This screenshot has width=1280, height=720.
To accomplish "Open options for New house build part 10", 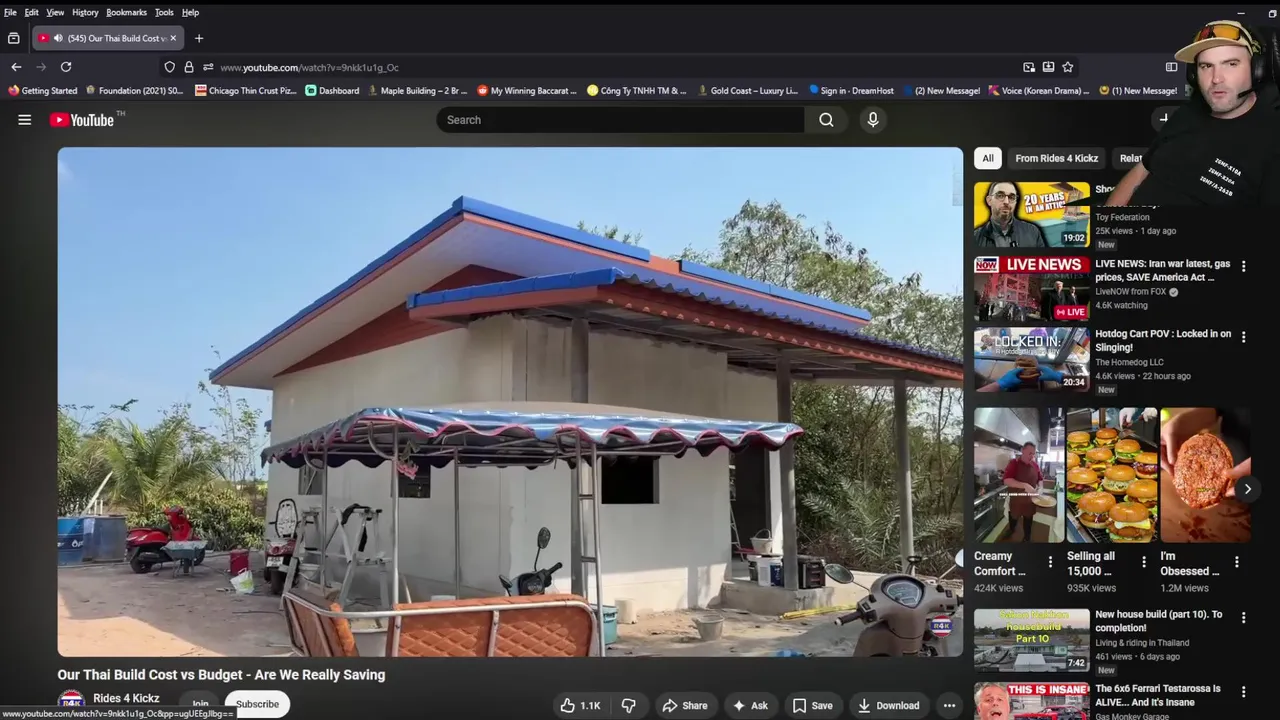I will (1243, 618).
